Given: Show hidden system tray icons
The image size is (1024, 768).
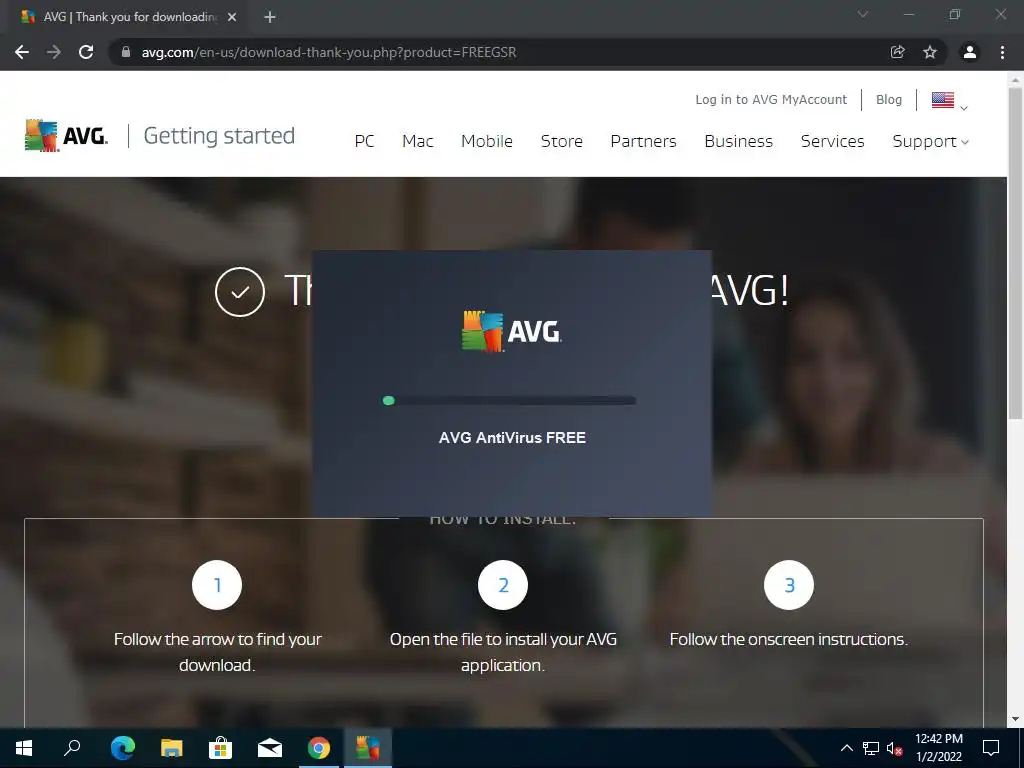Looking at the screenshot, I should pyautogui.click(x=846, y=748).
